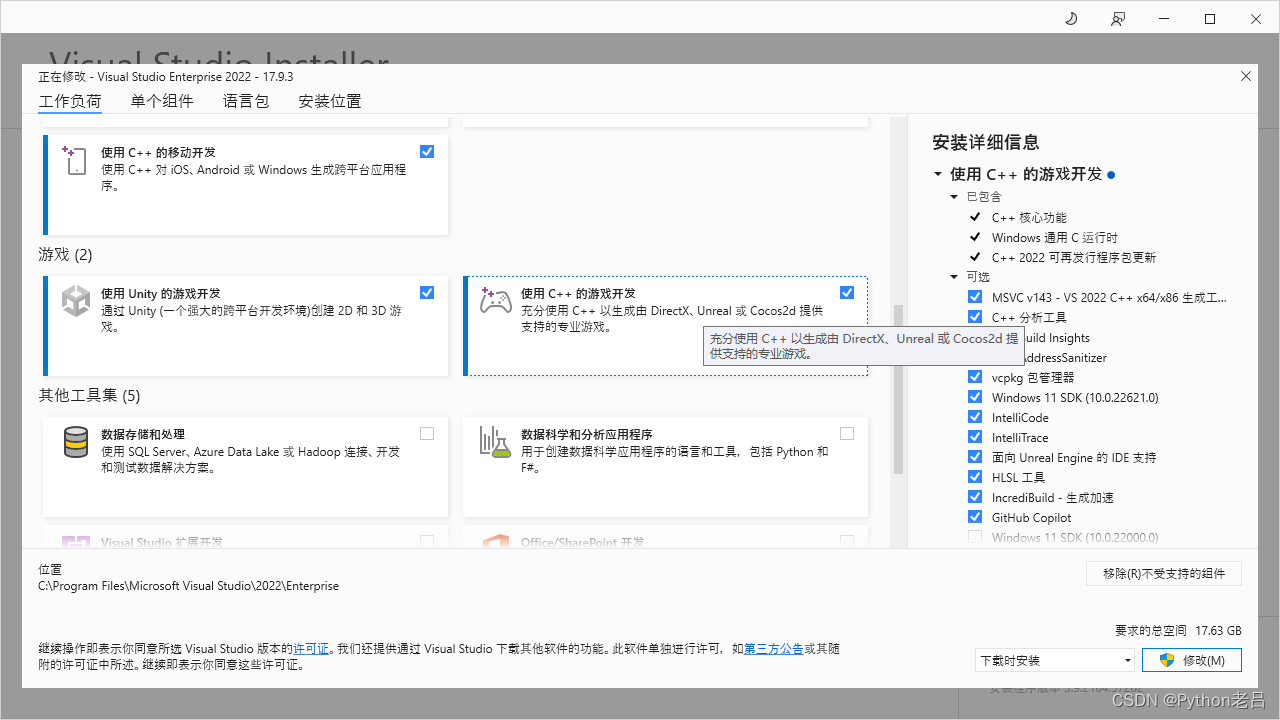Click the 使用 C++ 的移动开发 card title
The width and height of the screenshot is (1280, 720).
point(158,153)
